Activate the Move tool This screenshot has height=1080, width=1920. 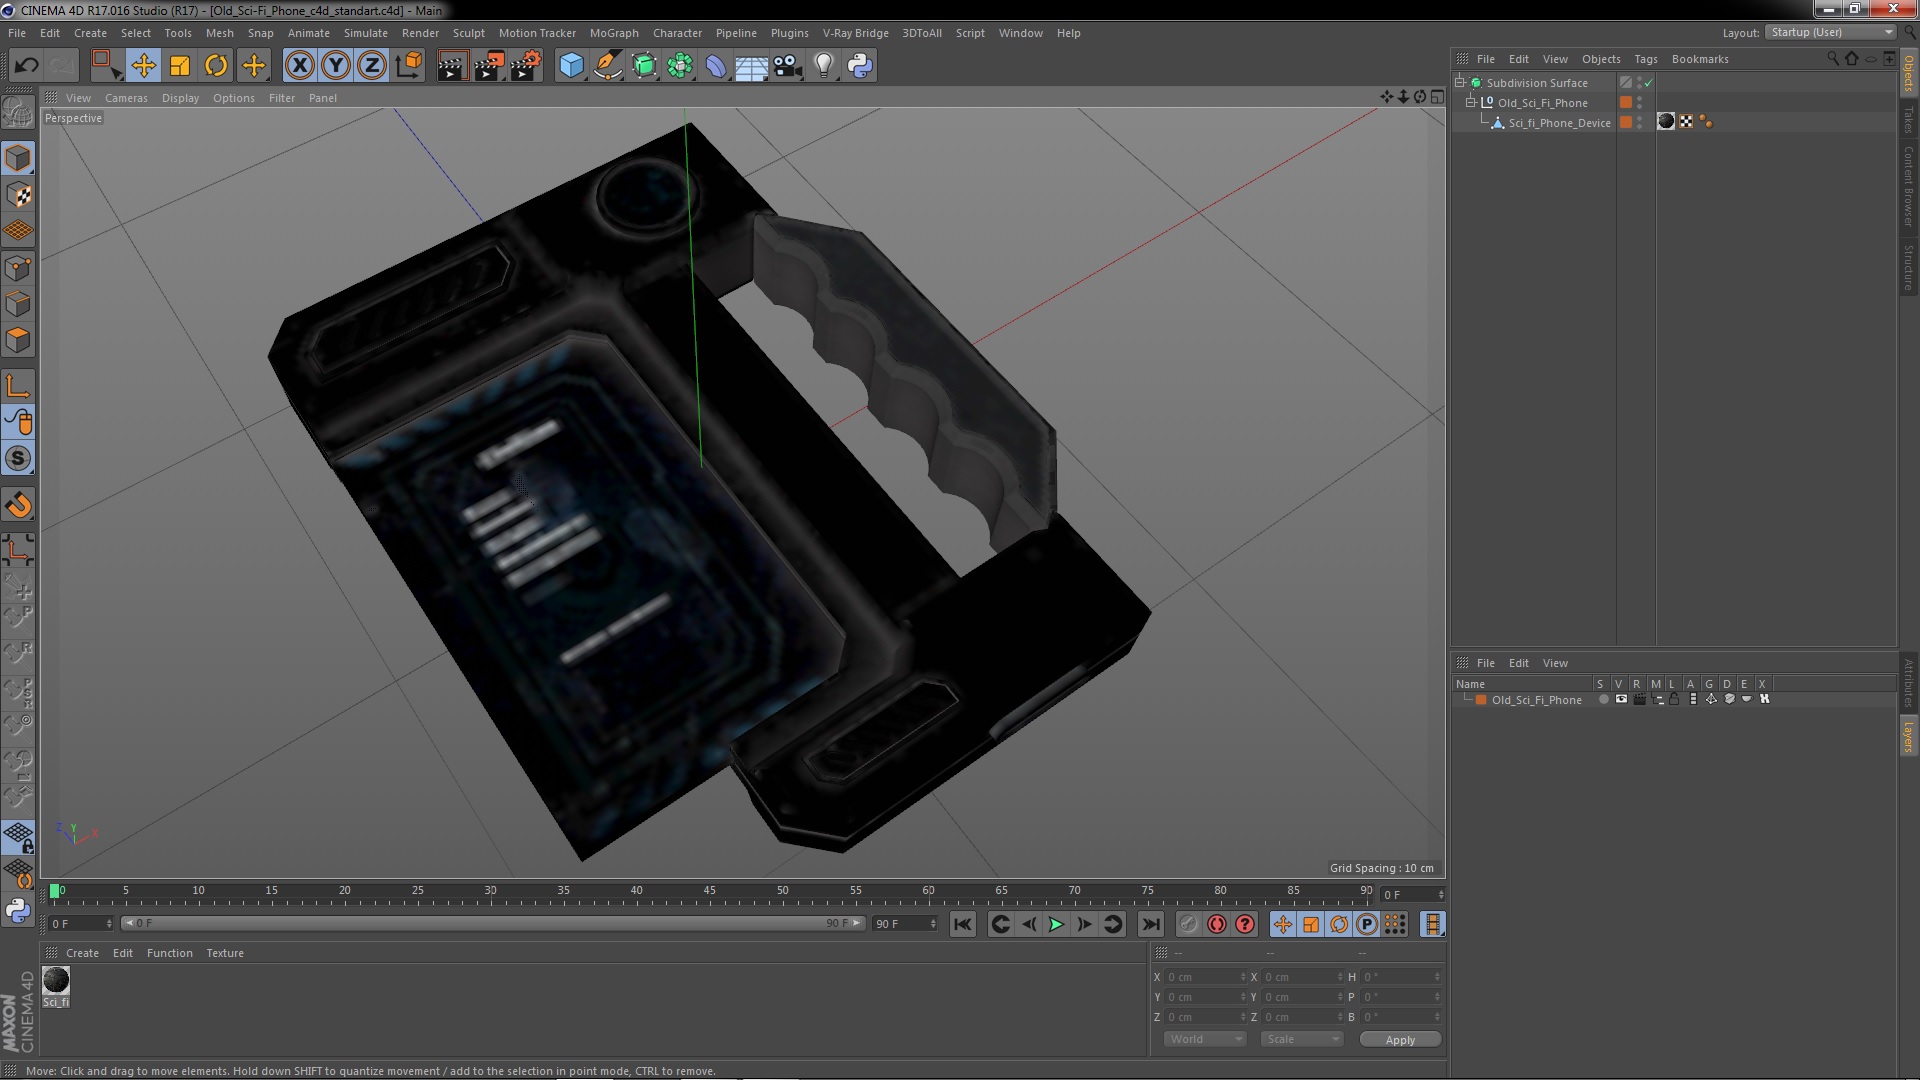(x=143, y=66)
